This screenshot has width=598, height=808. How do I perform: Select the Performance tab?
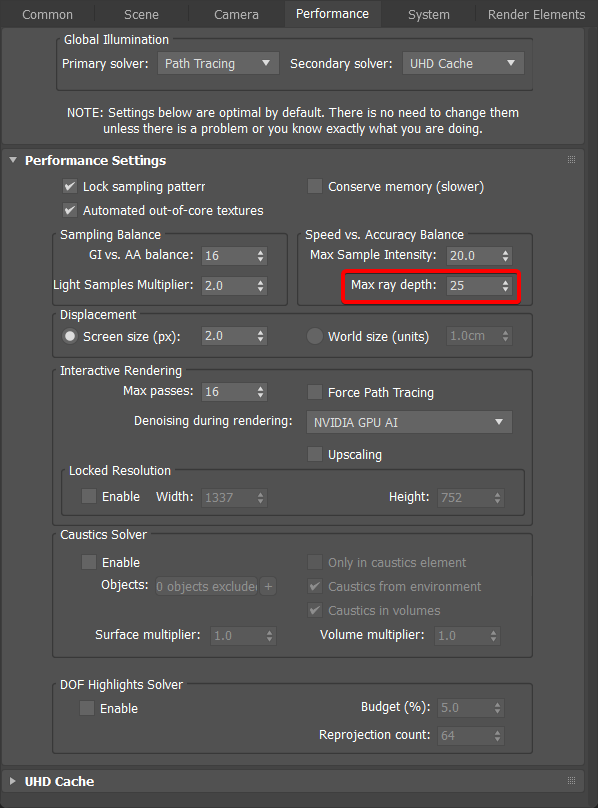coord(333,14)
